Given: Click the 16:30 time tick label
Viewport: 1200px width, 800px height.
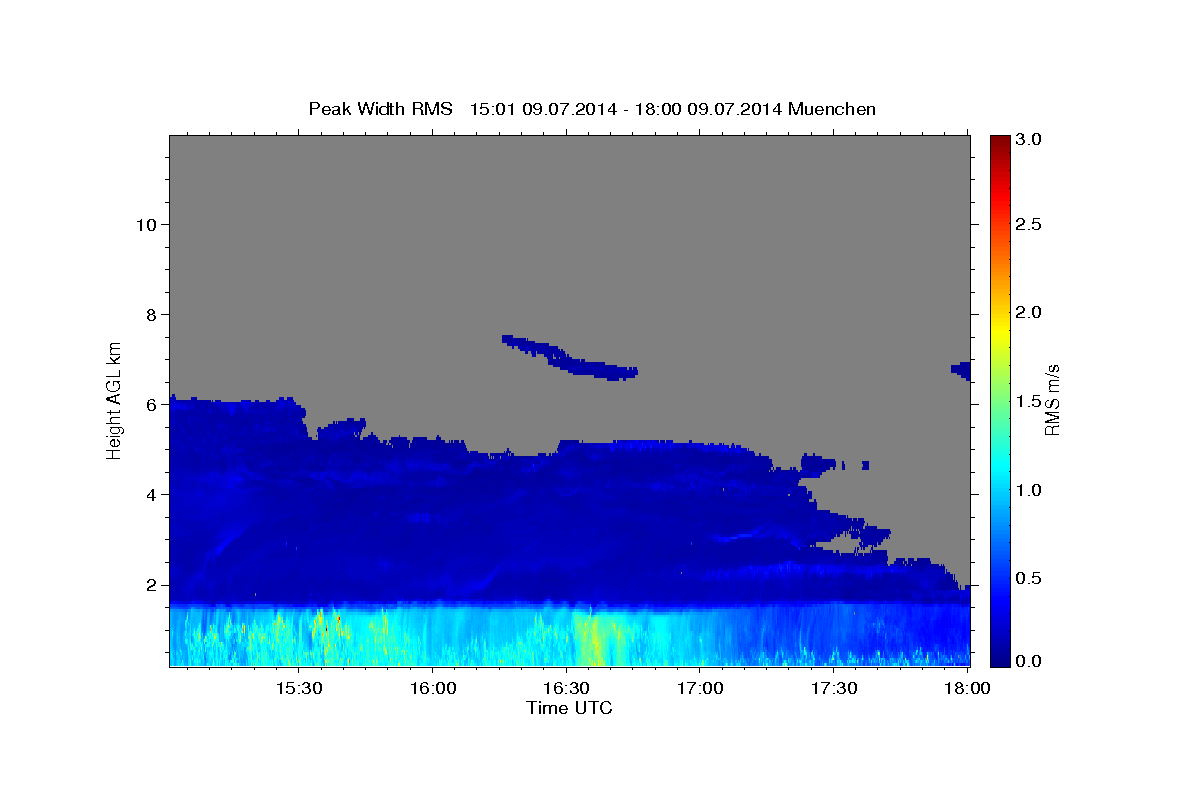Looking at the screenshot, I should (566, 689).
